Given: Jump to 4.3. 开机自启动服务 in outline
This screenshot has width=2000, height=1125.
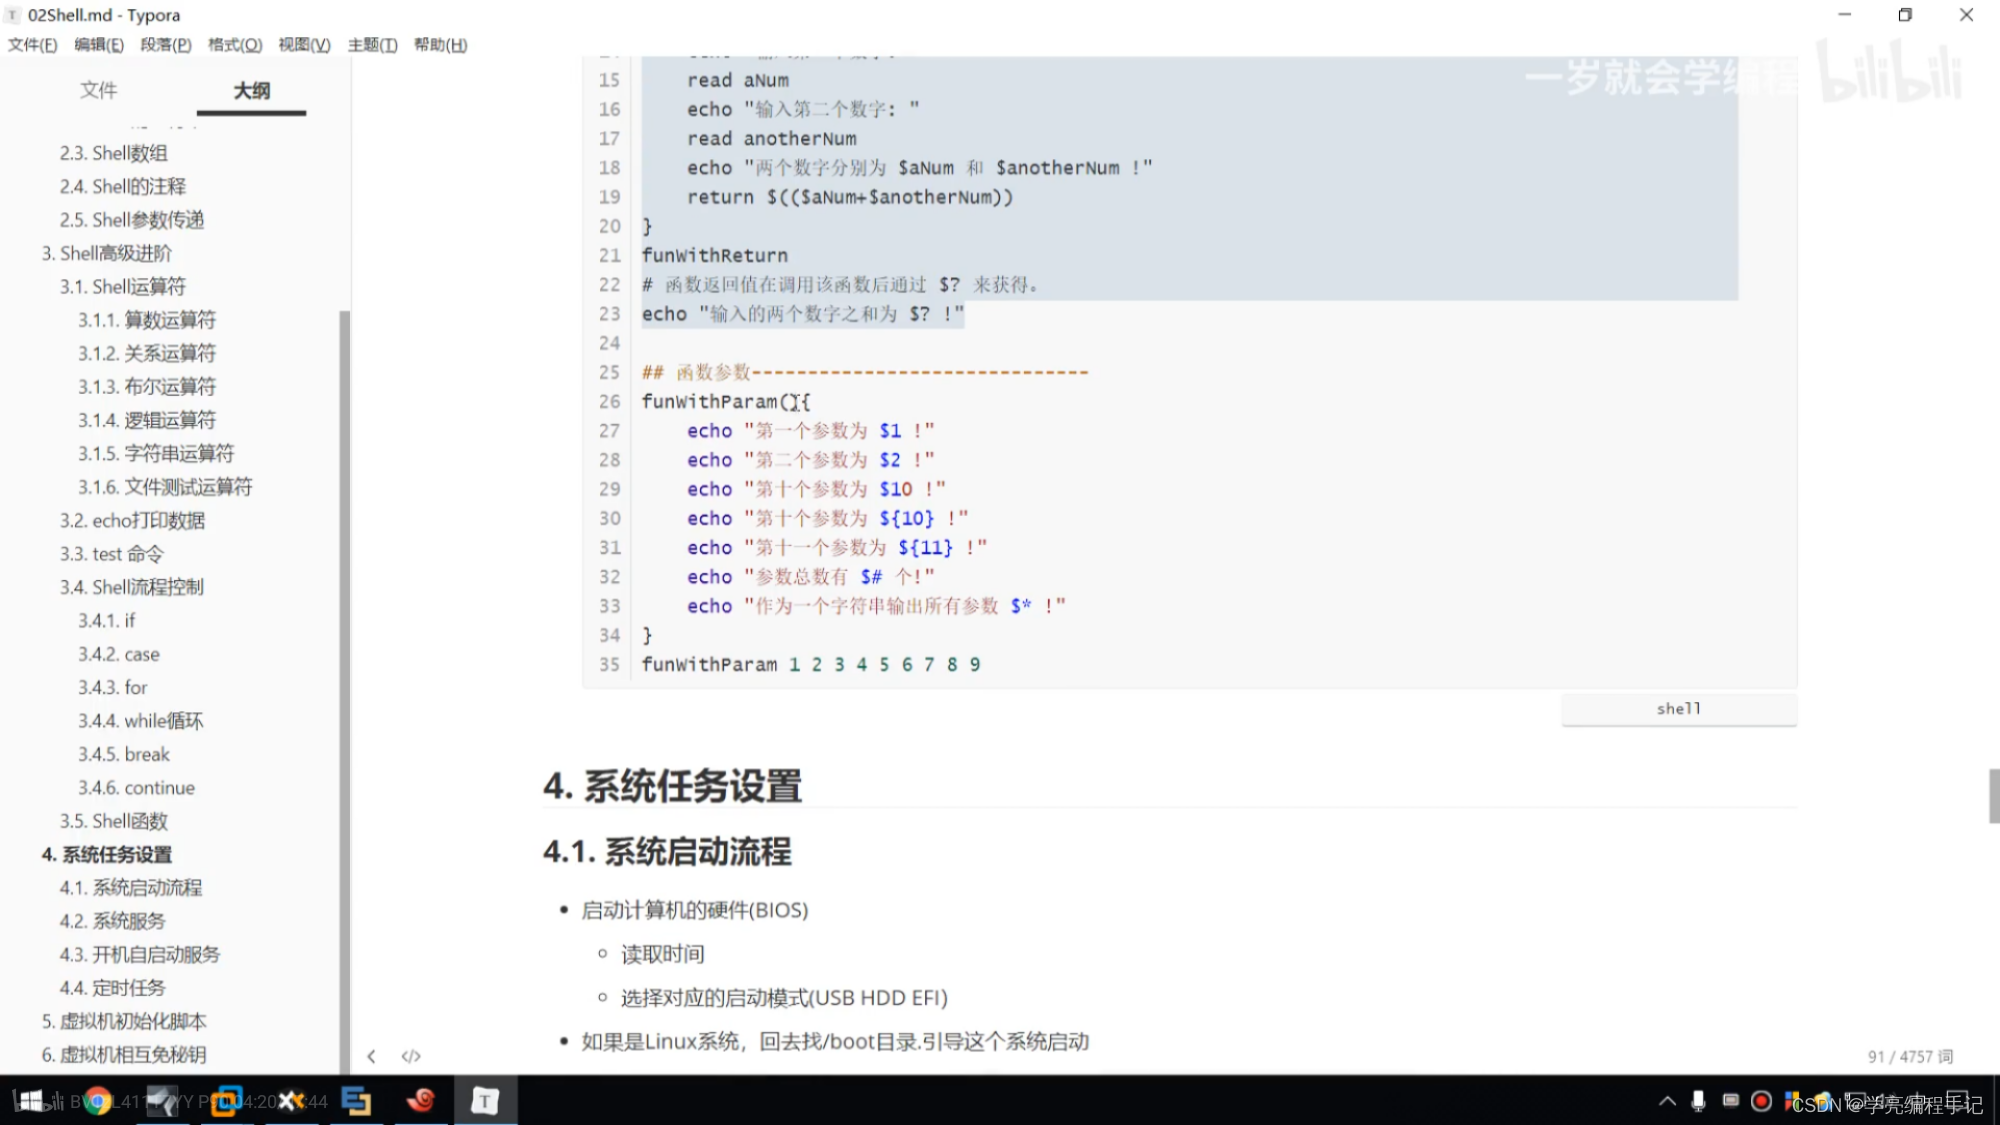Looking at the screenshot, I should [x=139, y=955].
